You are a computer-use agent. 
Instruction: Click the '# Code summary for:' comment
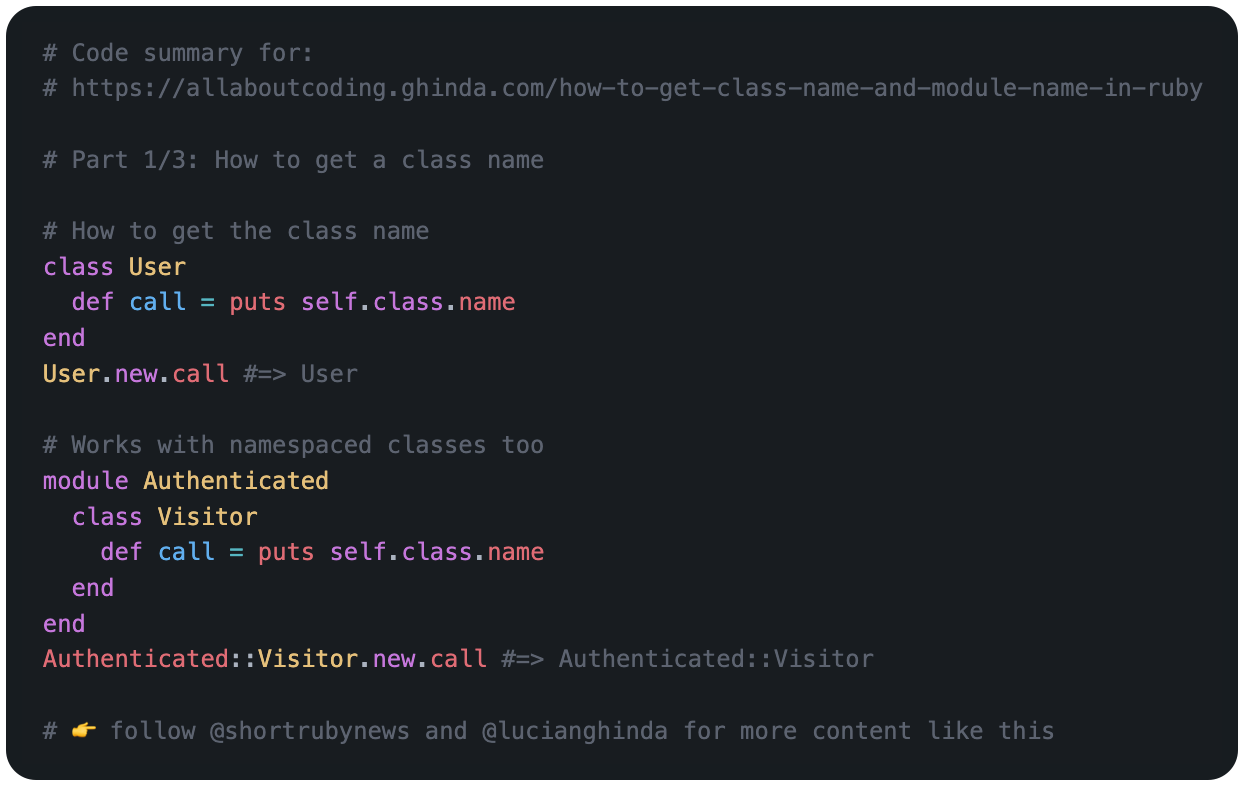coord(178,53)
